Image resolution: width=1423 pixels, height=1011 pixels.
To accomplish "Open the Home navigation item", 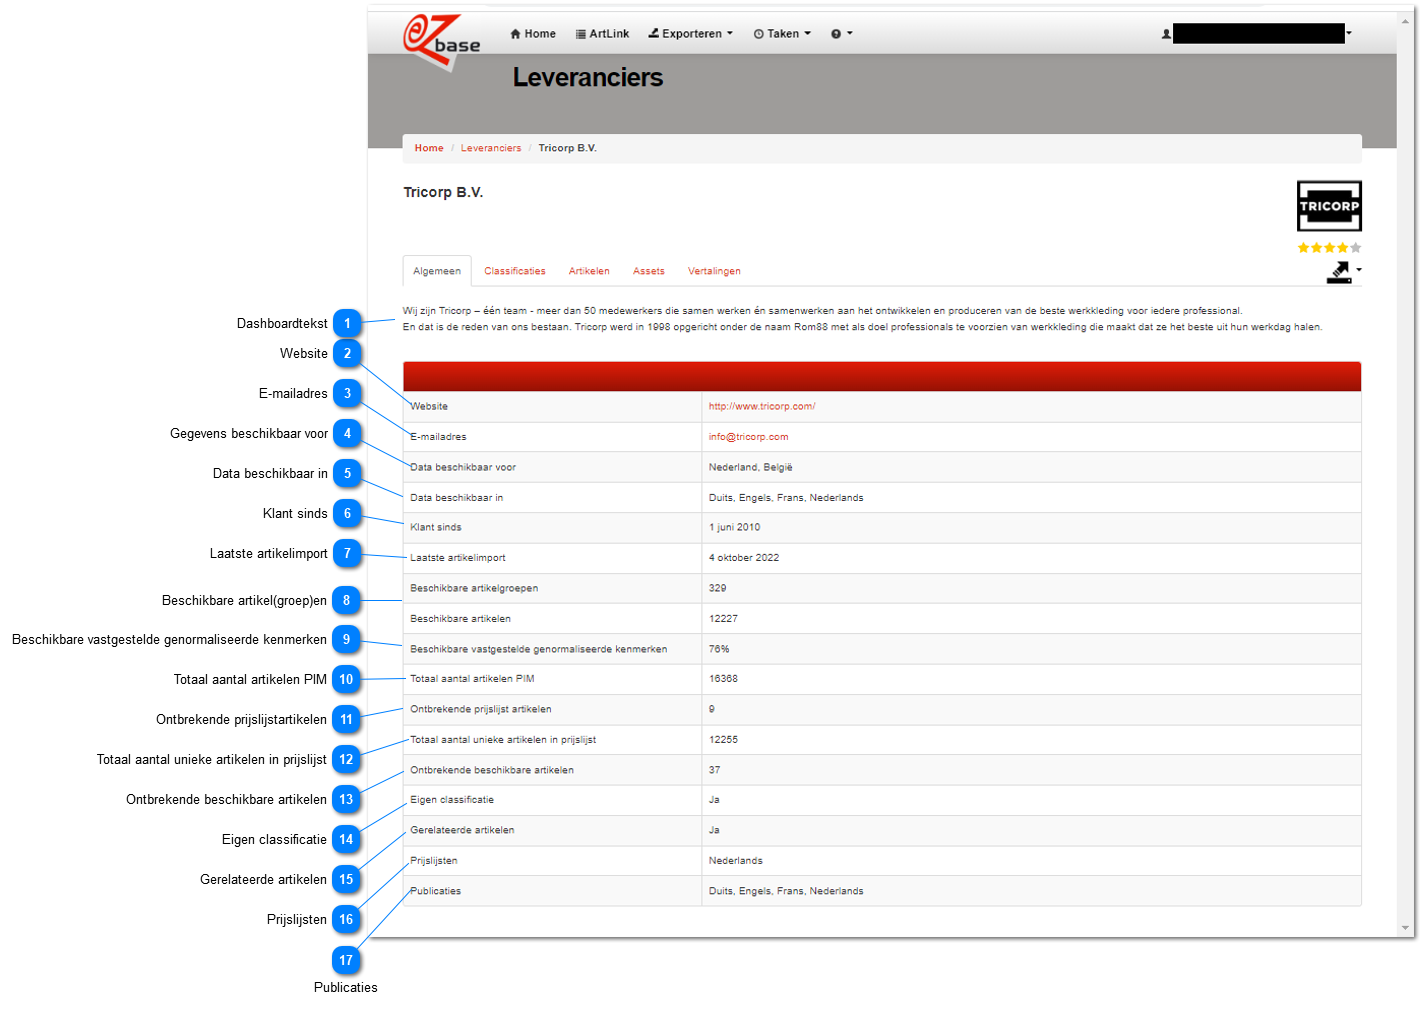I will (x=533, y=34).
